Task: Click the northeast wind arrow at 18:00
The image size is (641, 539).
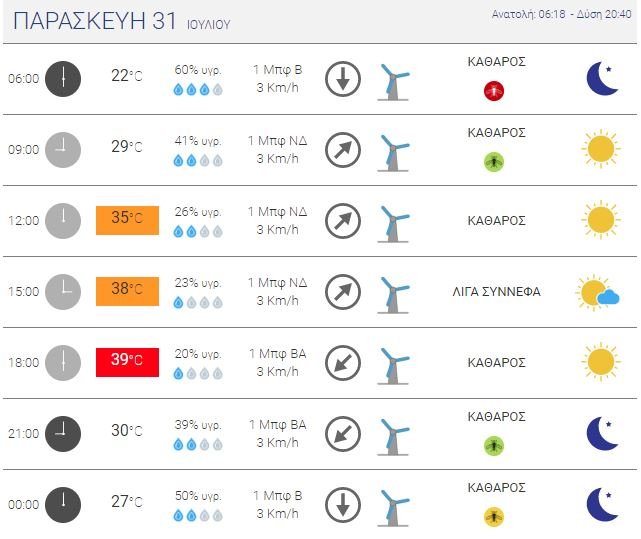Action: coord(343,363)
